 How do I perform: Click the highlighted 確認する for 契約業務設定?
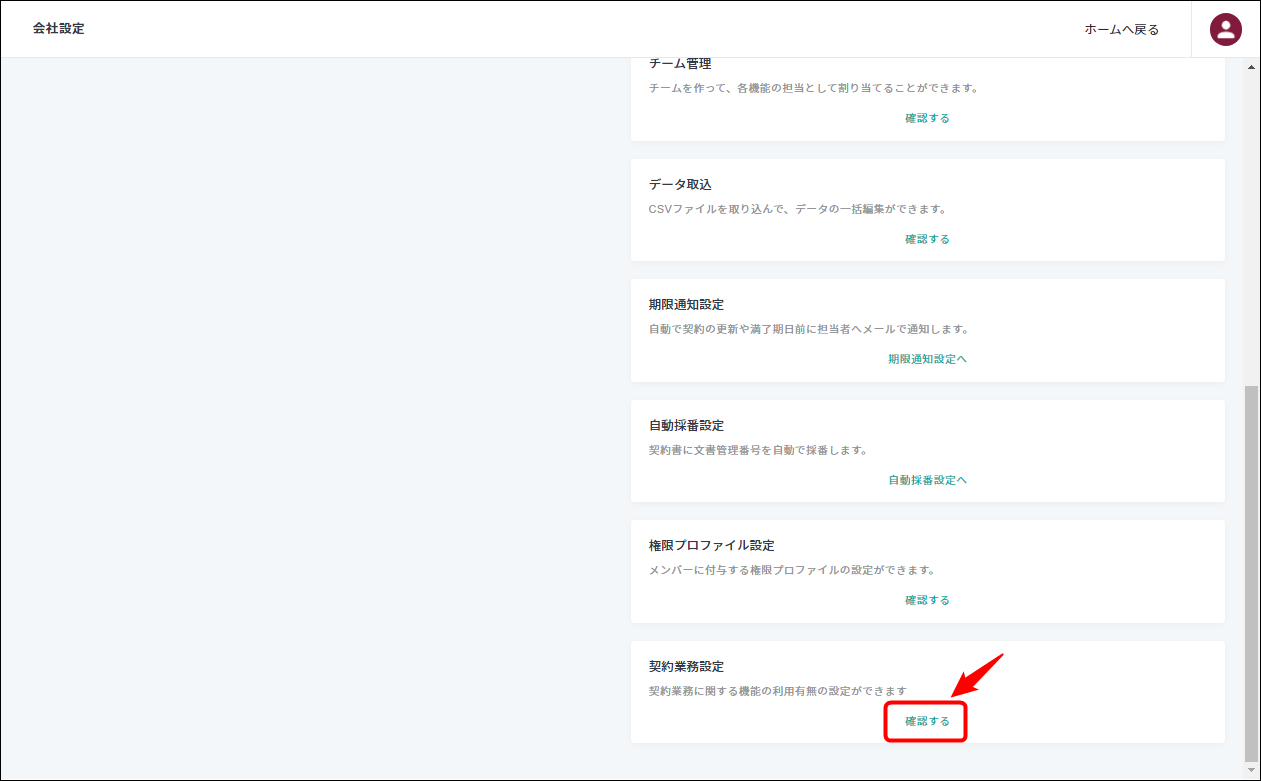pos(925,719)
